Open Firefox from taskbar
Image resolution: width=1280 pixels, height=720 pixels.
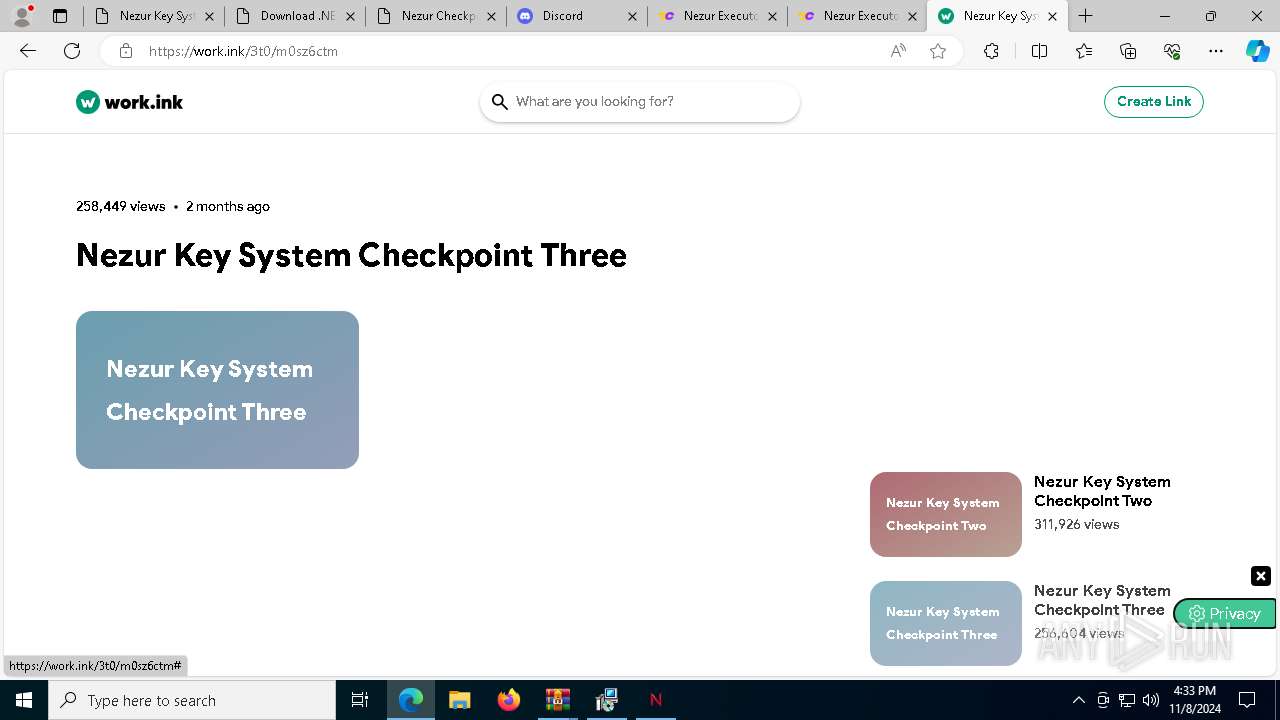pyautogui.click(x=509, y=700)
